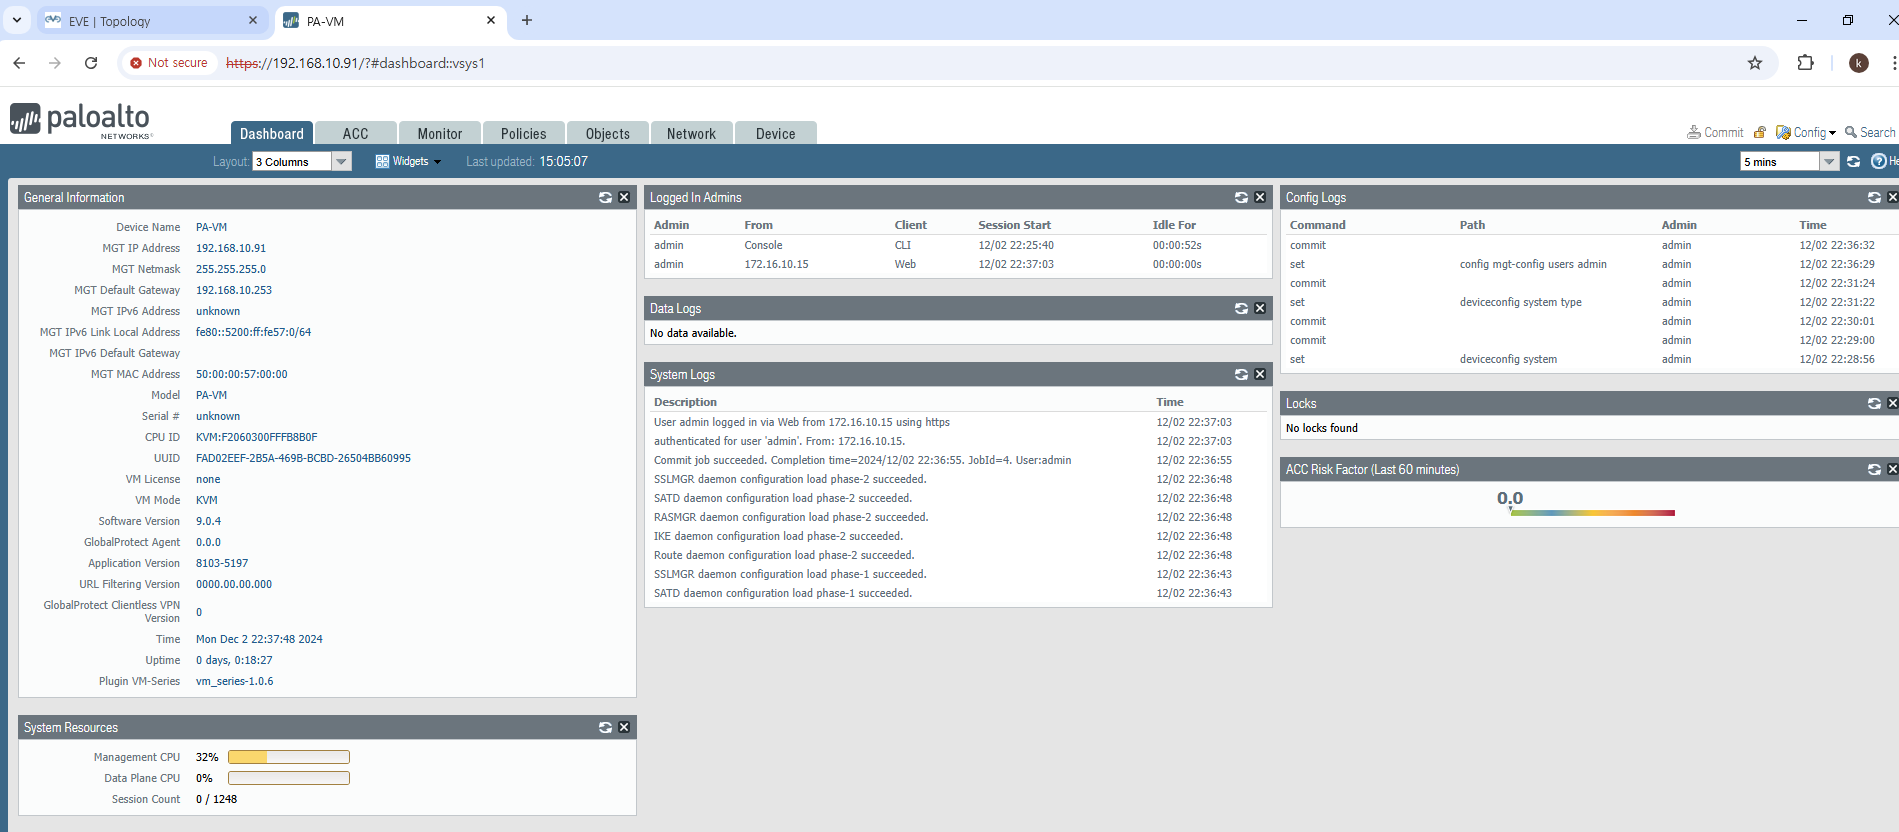Screen dimensions: 1899x832
Task: Click the User admin logged in log entry
Action: pos(801,422)
